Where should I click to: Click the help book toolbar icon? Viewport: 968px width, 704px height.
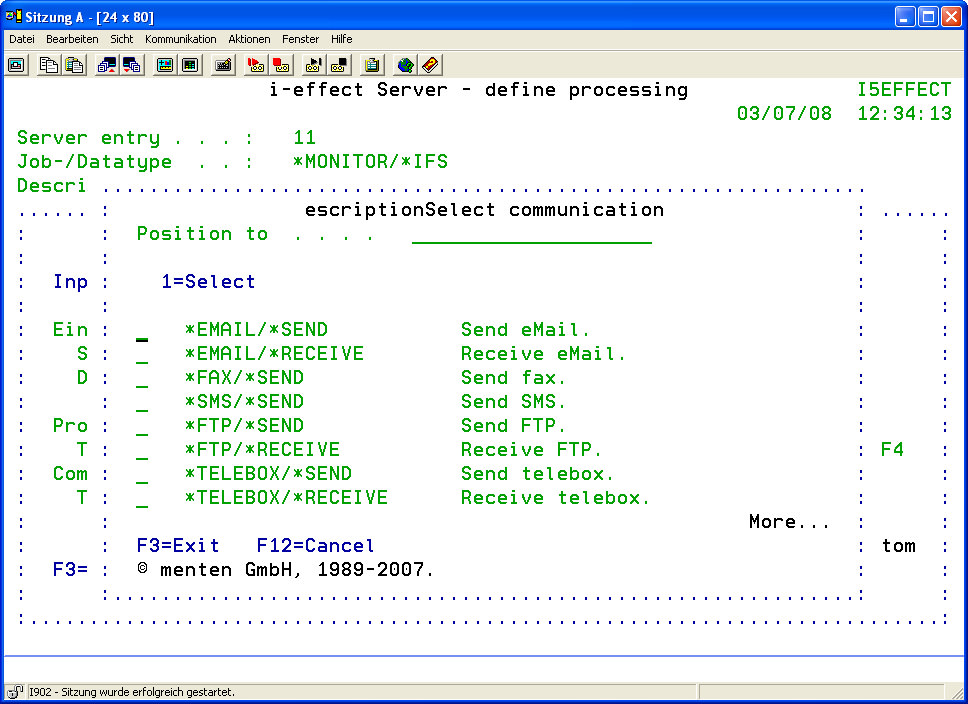430,65
